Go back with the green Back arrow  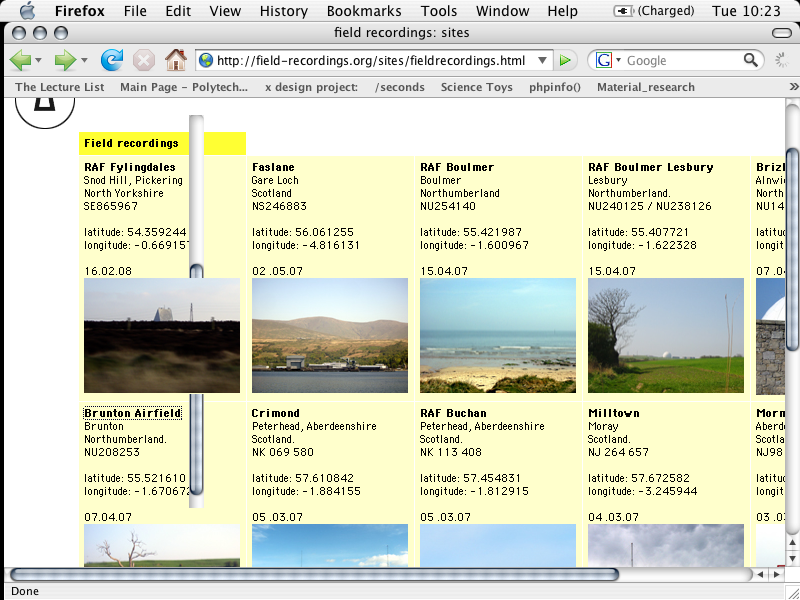coord(20,61)
